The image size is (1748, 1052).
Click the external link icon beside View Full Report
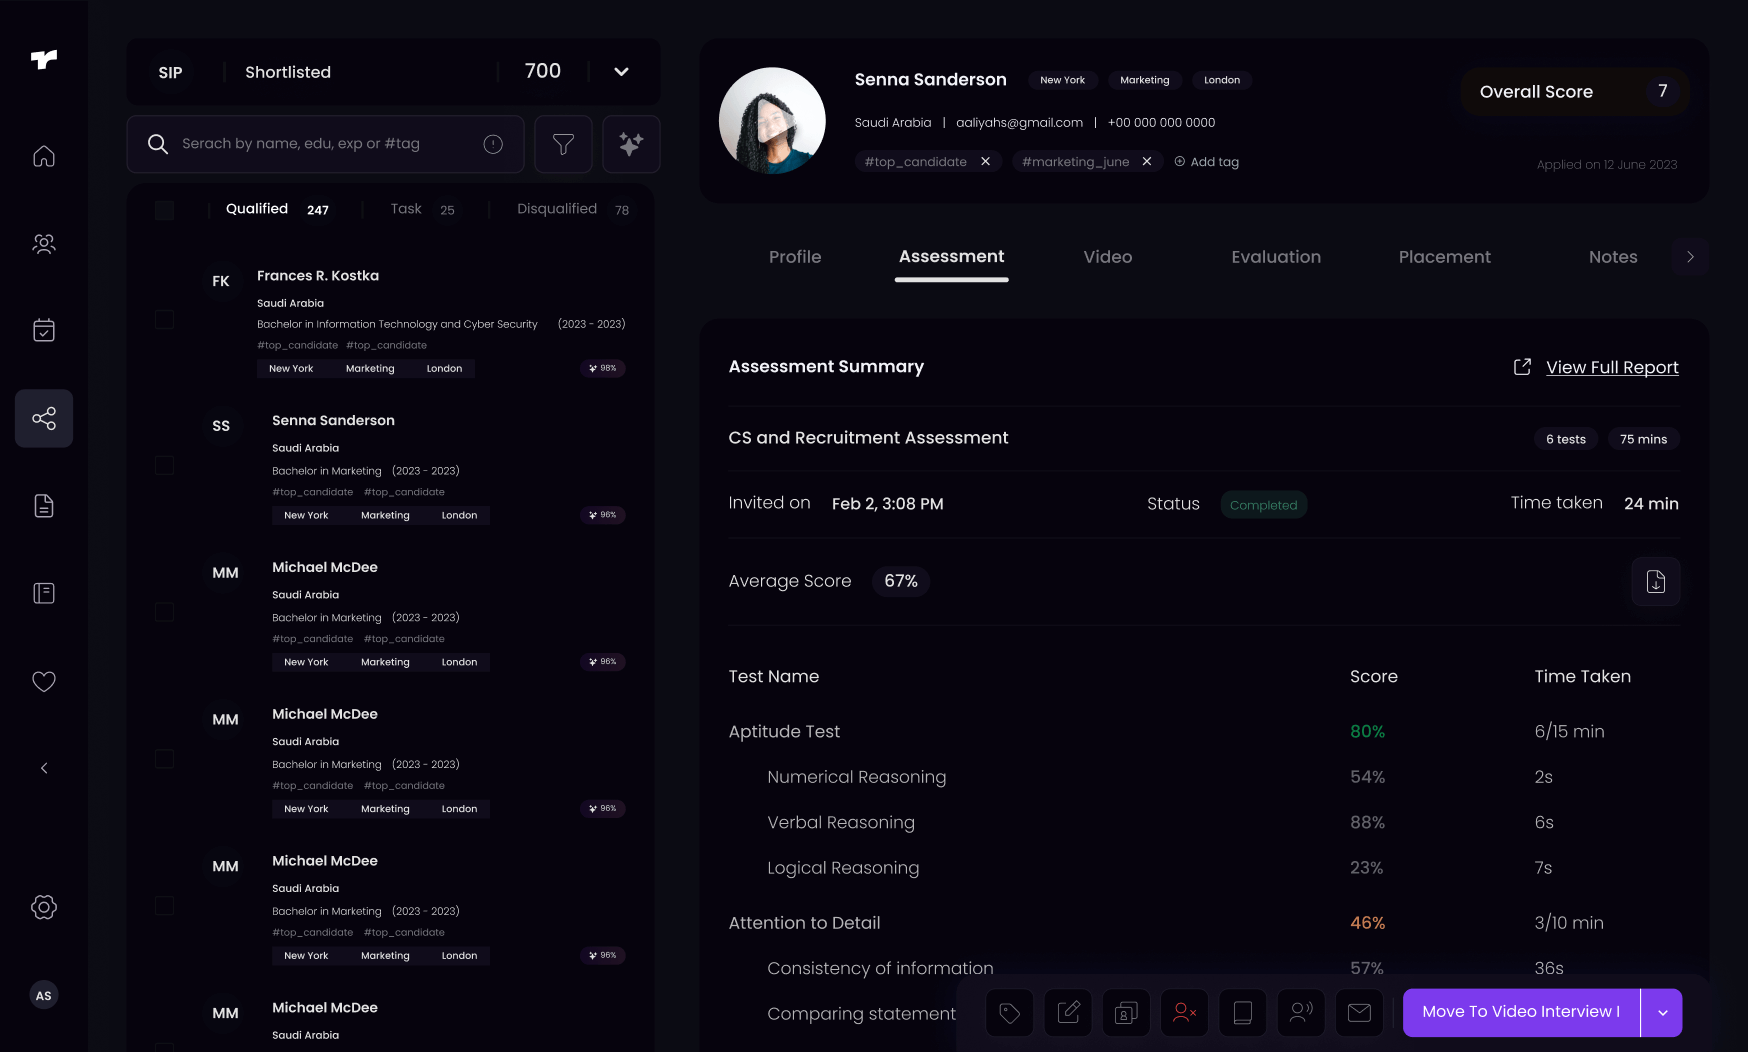pyautogui.click(x=1522, y=367)
